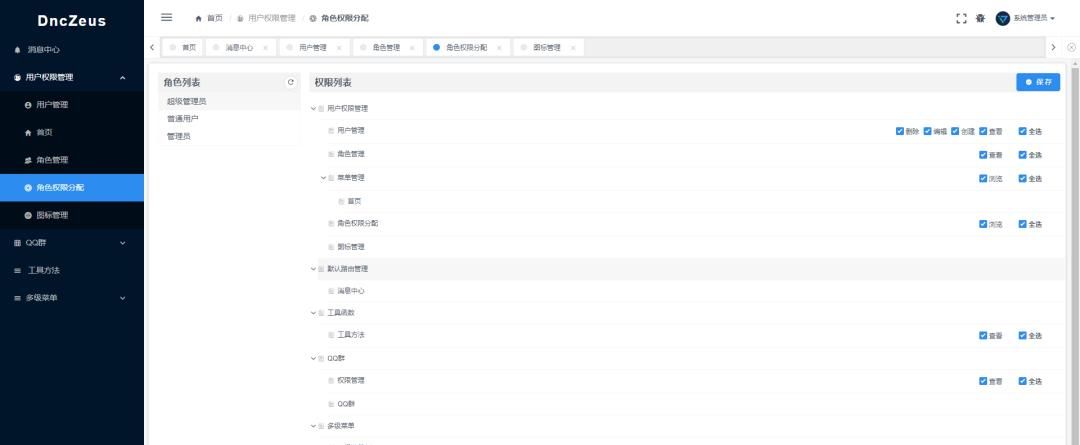The image size is (1080, 445).
Task: Click the user avatar in the header
Action: click(x=1003, y=19)
